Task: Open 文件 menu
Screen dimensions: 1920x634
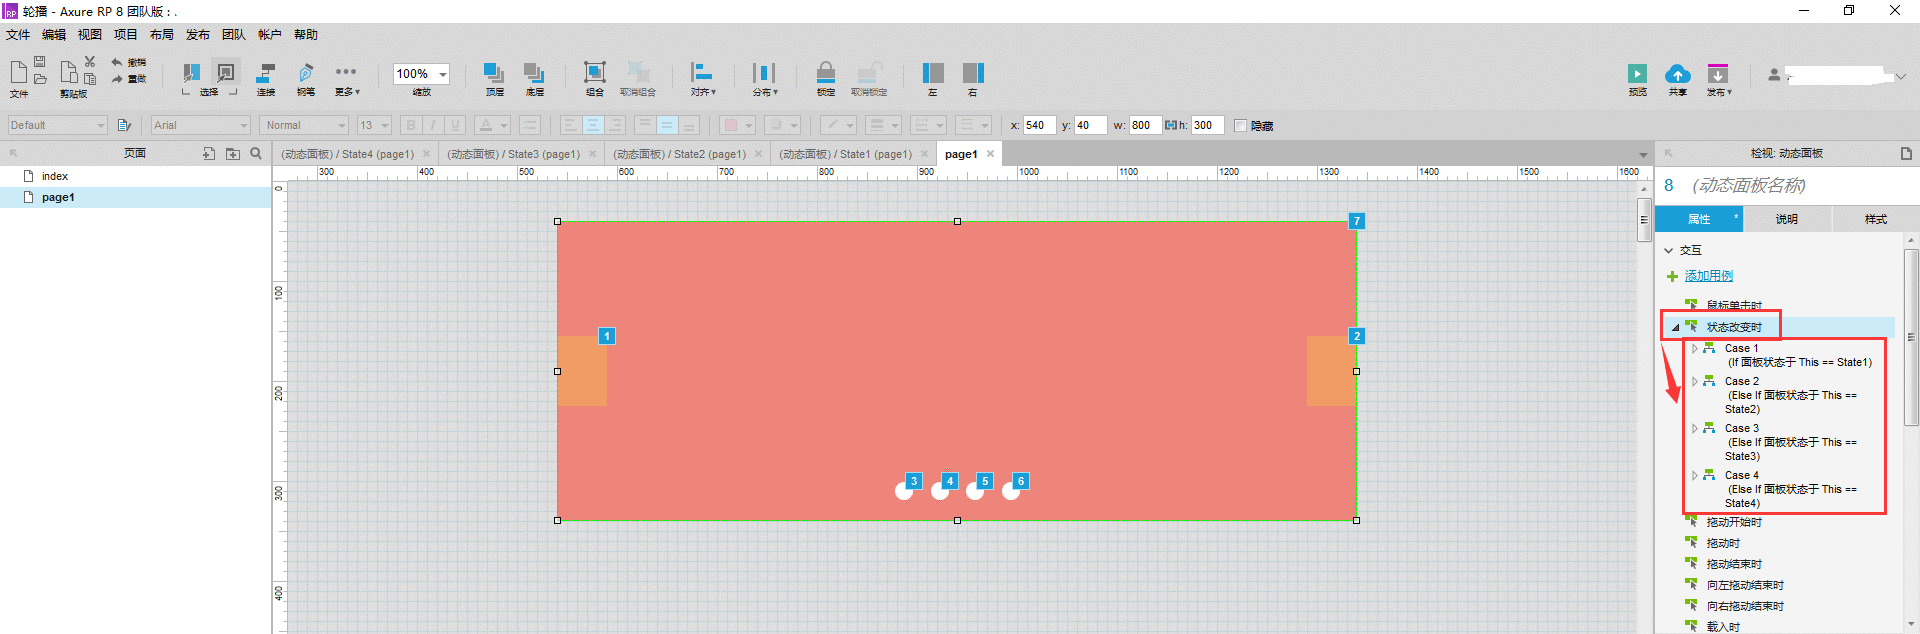Action: pyautogui.click(x=18, y=35)
